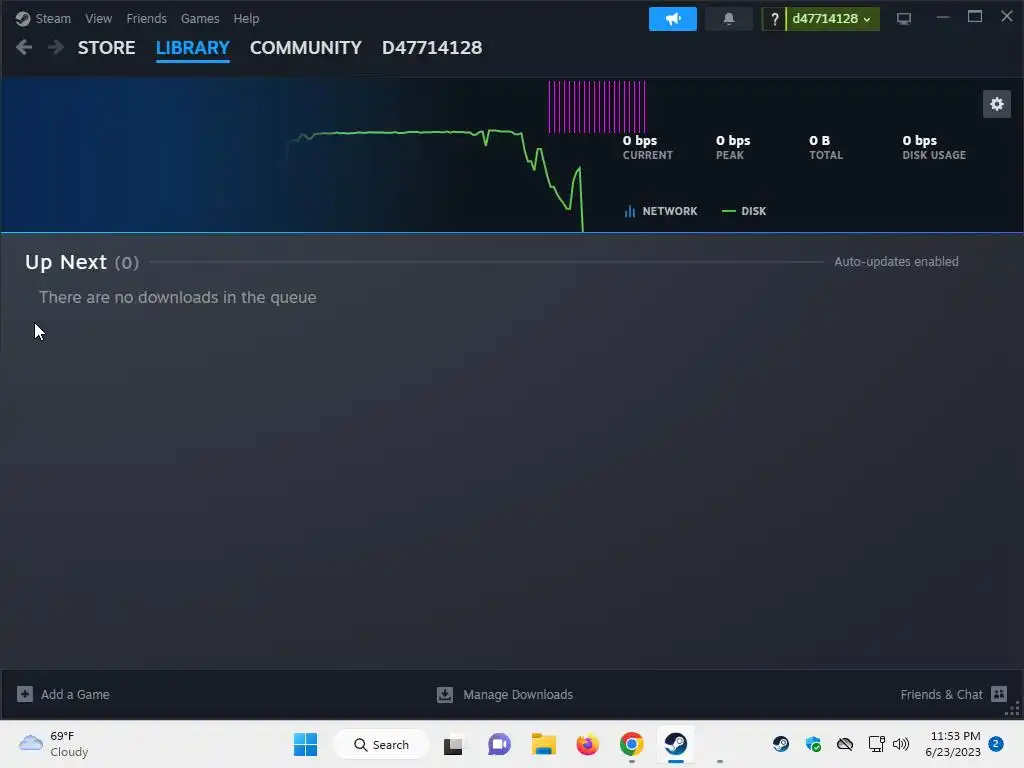Viewport: 1024px width, 768px height.
Task: Click the plus icon beside Add a Game
Action: (x=25, y=694)
